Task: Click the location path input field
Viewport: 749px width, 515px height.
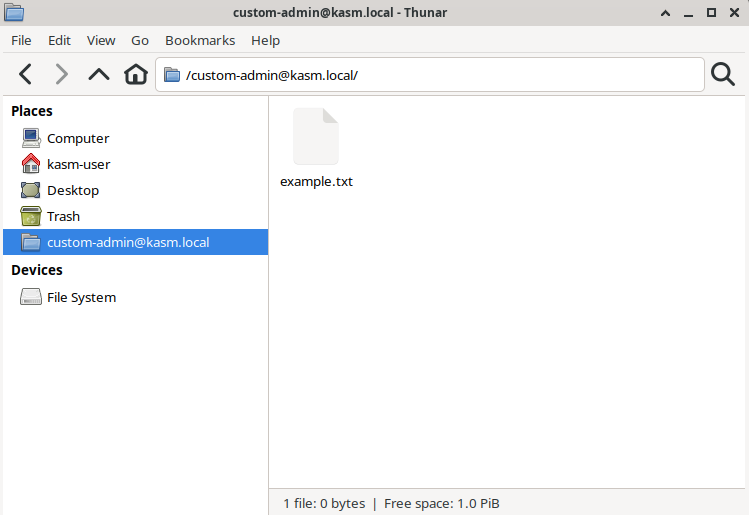Action: click(440, 75)
